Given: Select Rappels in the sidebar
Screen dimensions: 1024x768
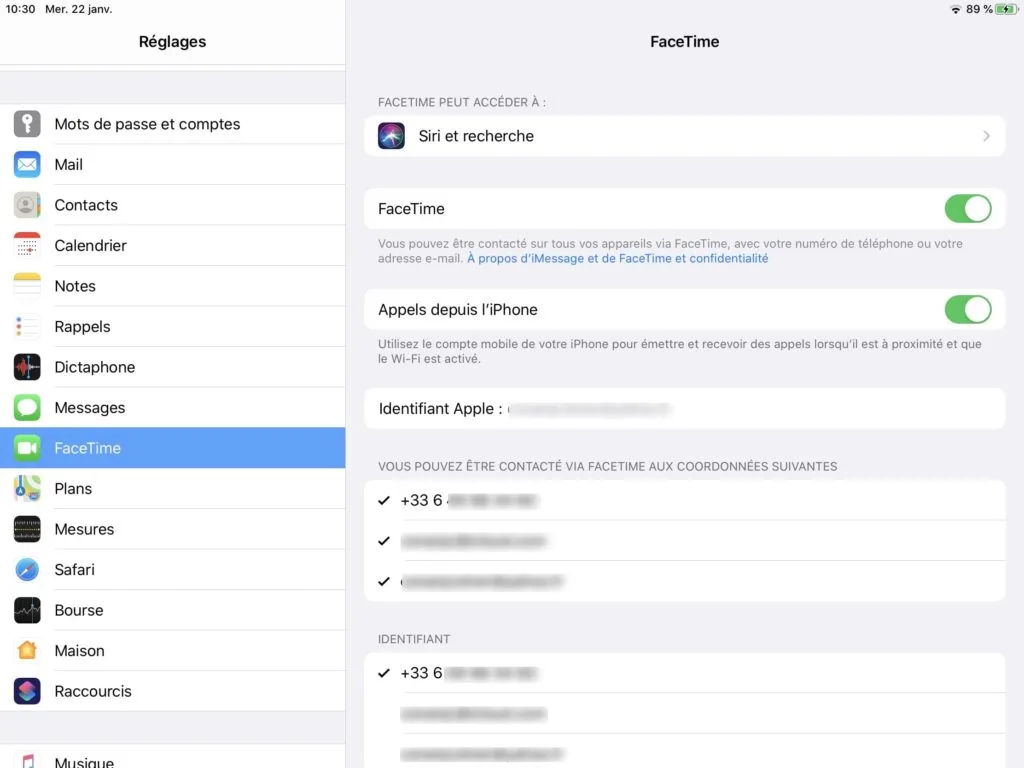Looking at the screenshot, I should click(82, 327).
